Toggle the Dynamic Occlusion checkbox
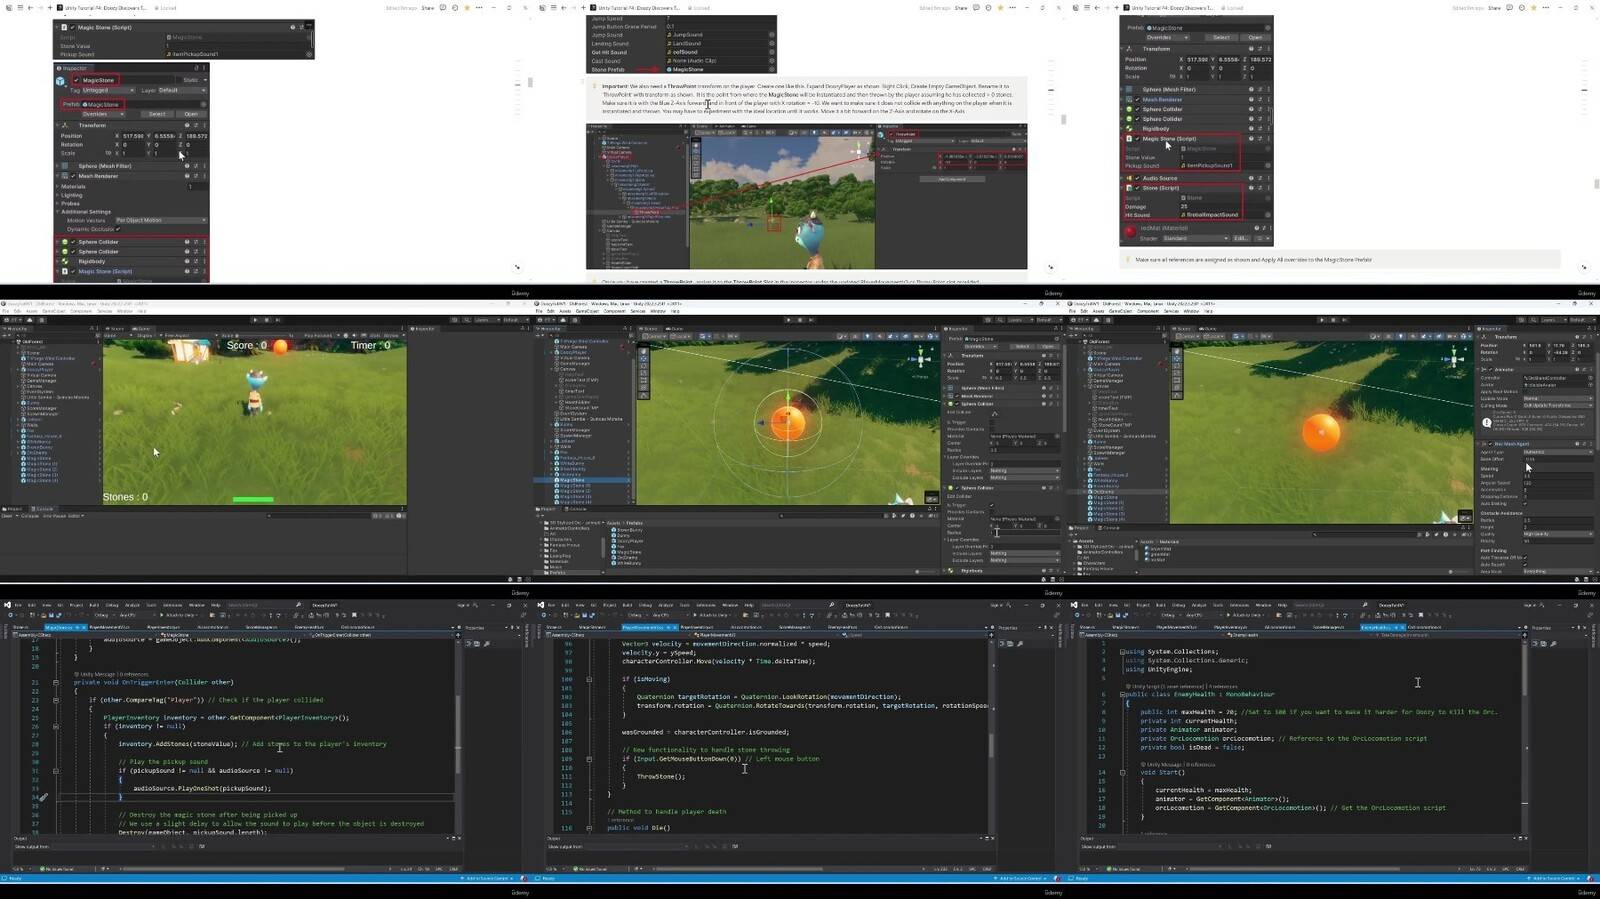1600x899 pixels. click(118, 229)
